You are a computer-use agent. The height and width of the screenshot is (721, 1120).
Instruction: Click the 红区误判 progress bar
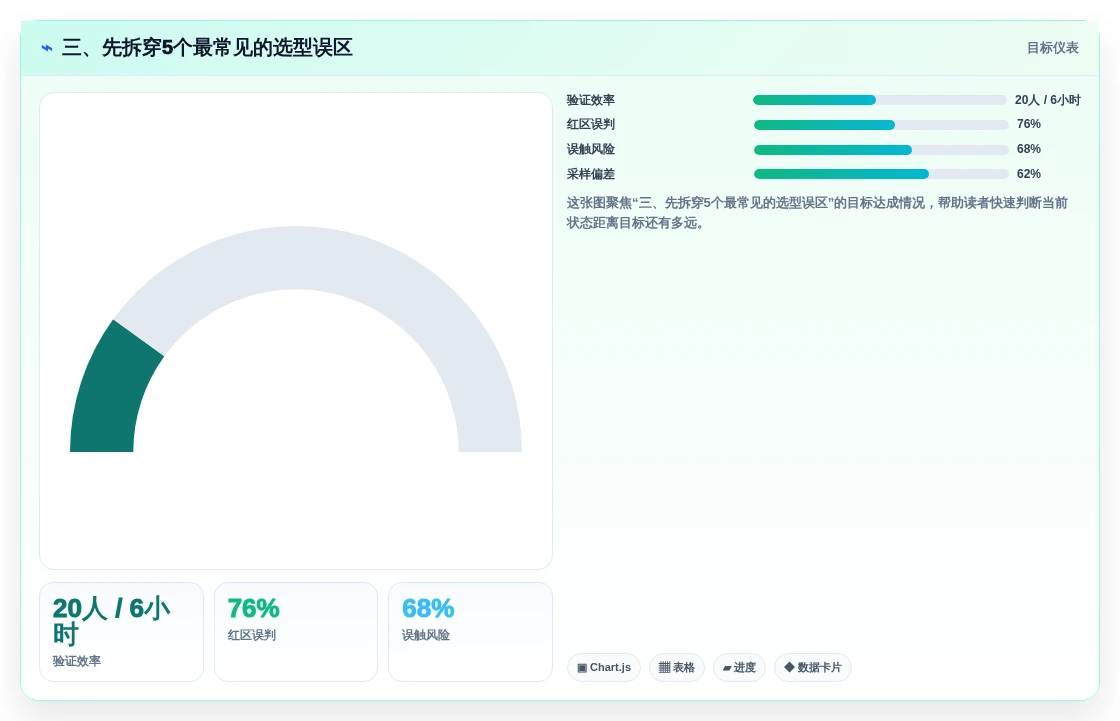click(x=881, y=125)
